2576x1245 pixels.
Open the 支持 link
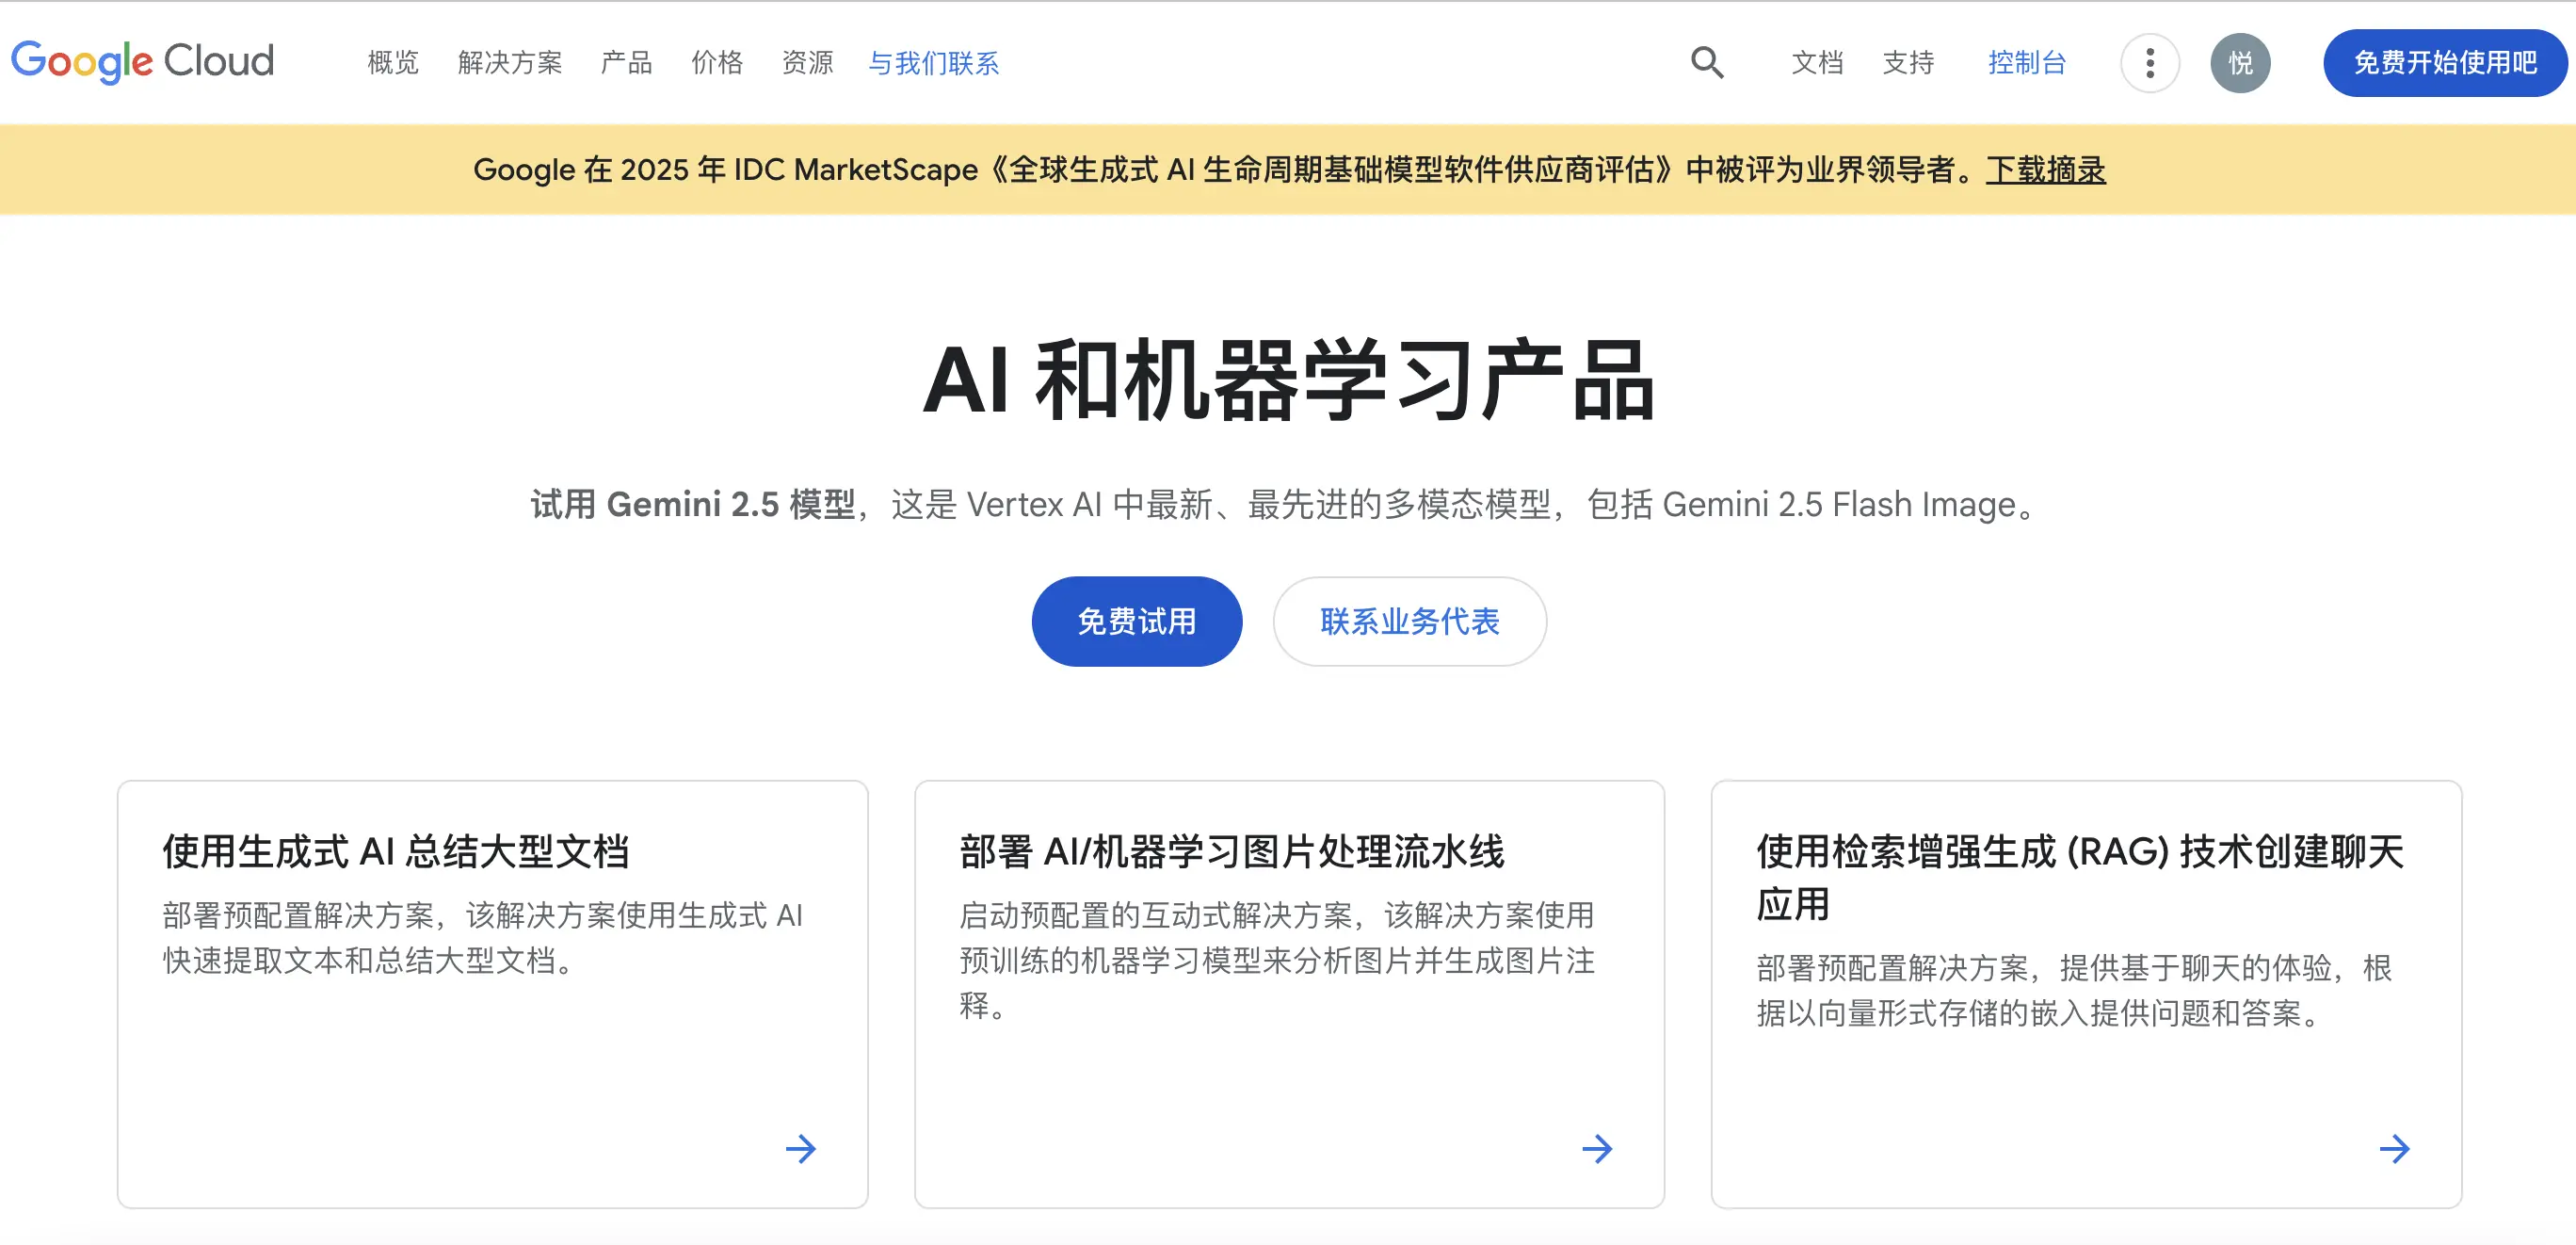1908,62
